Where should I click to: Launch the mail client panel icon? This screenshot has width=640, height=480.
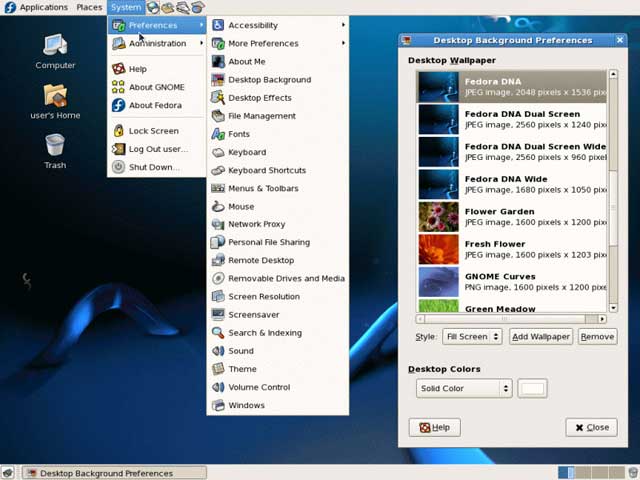pos(167,7)
